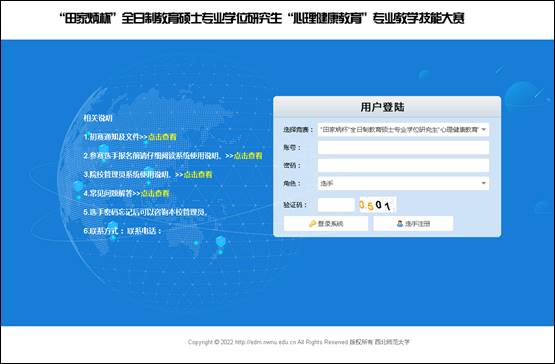Open the 选择竞赛 competition dropdown
This screenshot has height=364, width=555.
pyautogui.click(x=403, y=130)
